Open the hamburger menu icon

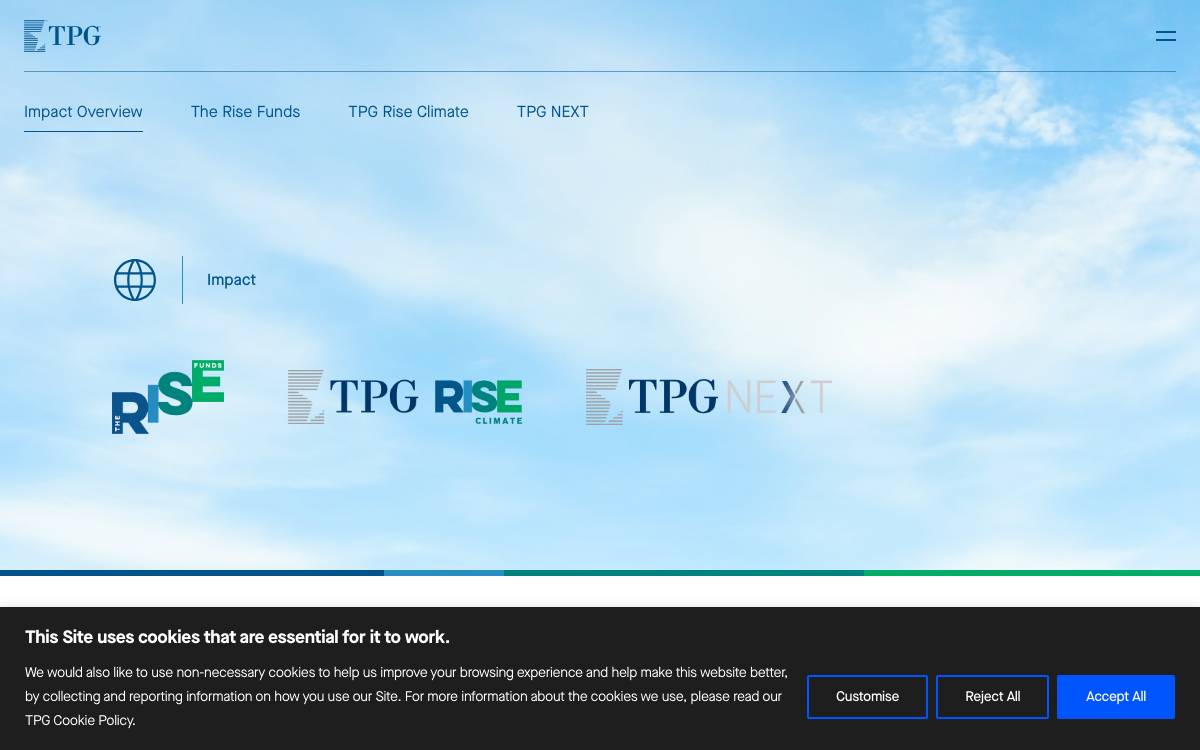click(x=1166, y=36)
